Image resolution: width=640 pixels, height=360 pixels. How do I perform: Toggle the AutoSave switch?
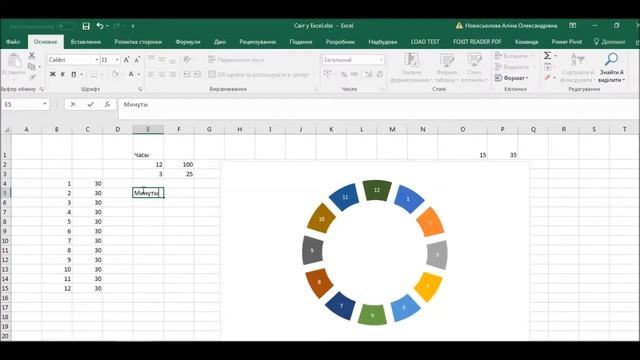point(65,26)
